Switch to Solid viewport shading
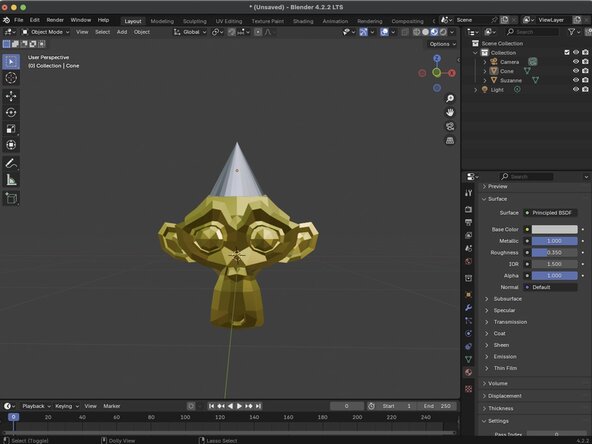 pos(426,32)
